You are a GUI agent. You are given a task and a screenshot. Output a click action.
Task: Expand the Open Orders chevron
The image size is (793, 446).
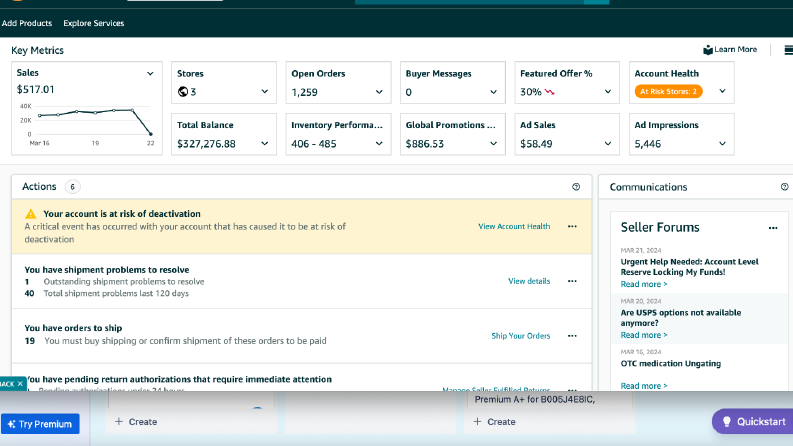tap(379, 92)
